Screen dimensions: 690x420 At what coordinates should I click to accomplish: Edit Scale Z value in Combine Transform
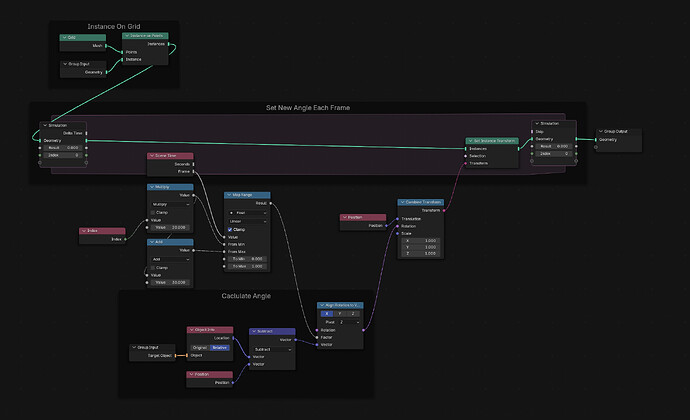click(421, 254)
